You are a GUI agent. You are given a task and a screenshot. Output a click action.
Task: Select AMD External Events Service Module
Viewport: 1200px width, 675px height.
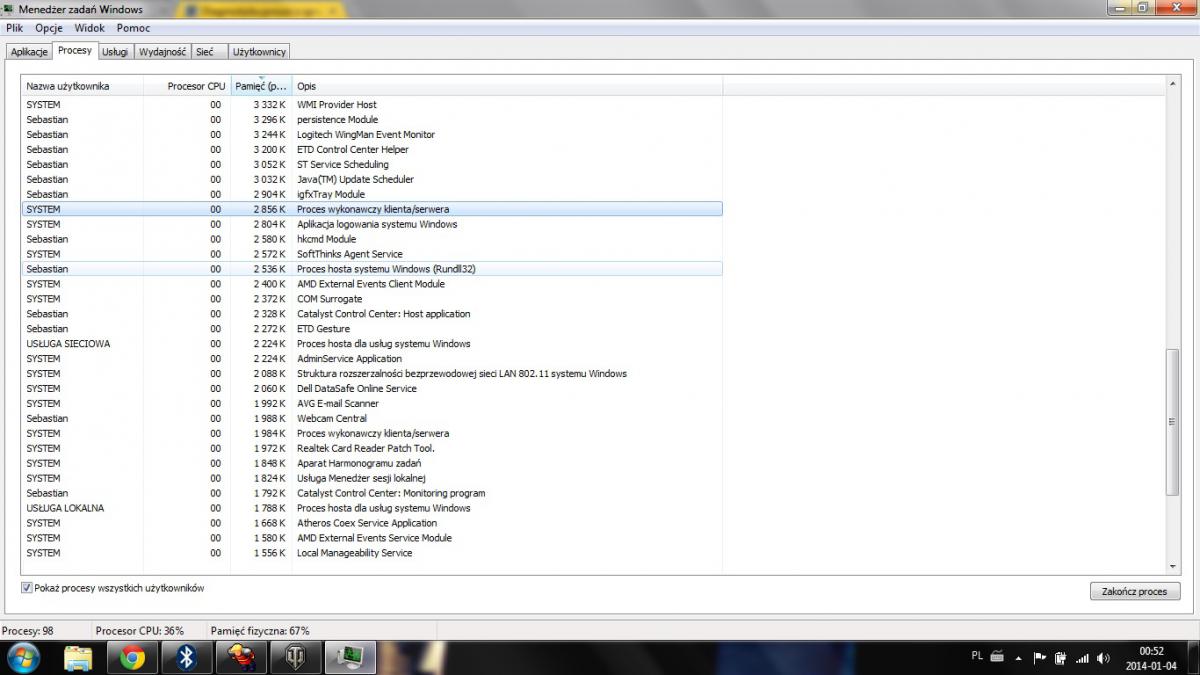[x=372, y=538]
